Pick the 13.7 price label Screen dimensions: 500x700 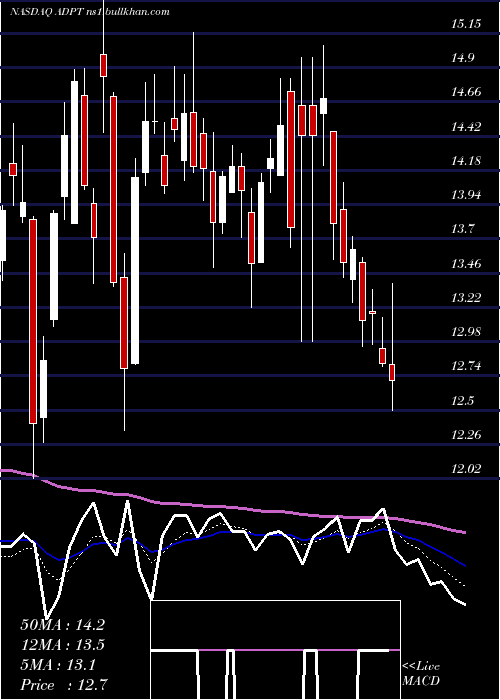tap(463, 229)
